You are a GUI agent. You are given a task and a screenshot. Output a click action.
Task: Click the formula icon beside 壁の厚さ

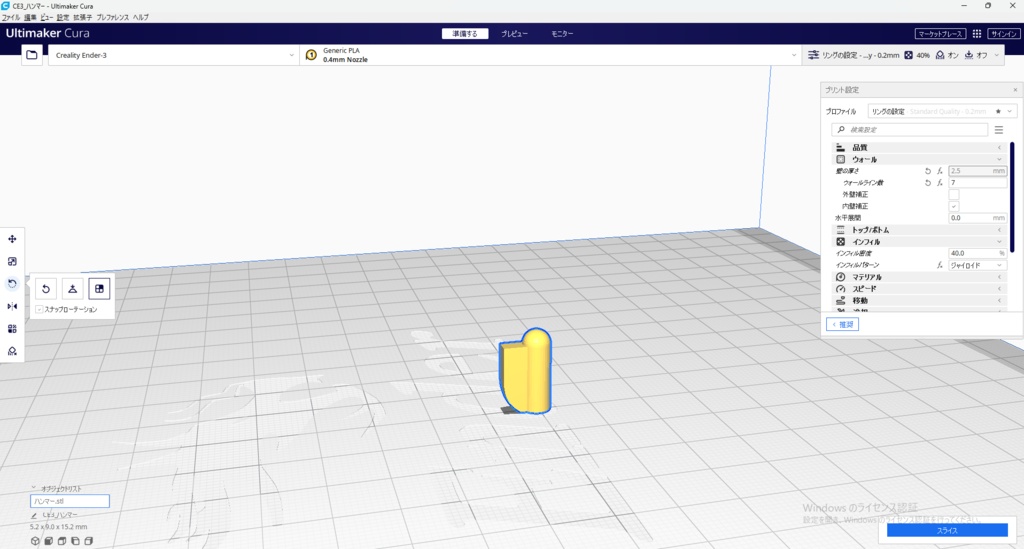(940, 171)
